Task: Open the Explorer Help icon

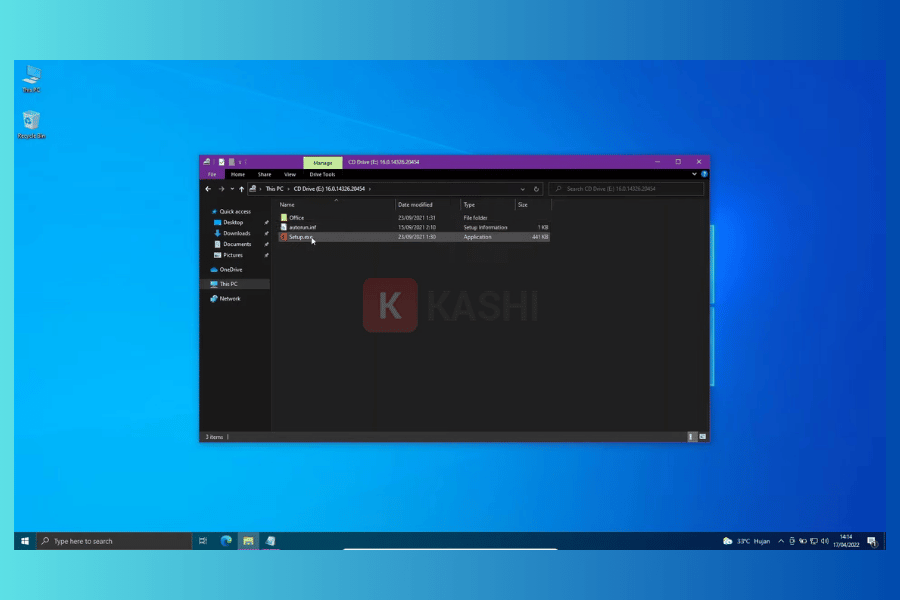Action: pyautogui.click(x=704, y=174)
